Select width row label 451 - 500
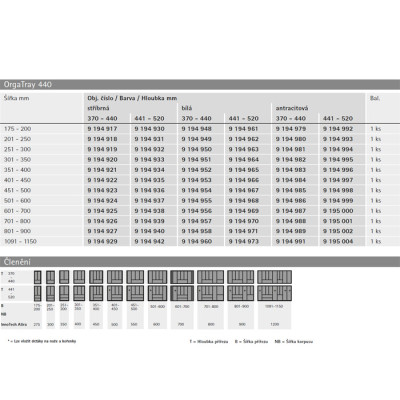Screen dimensions: 400x400 17,190
